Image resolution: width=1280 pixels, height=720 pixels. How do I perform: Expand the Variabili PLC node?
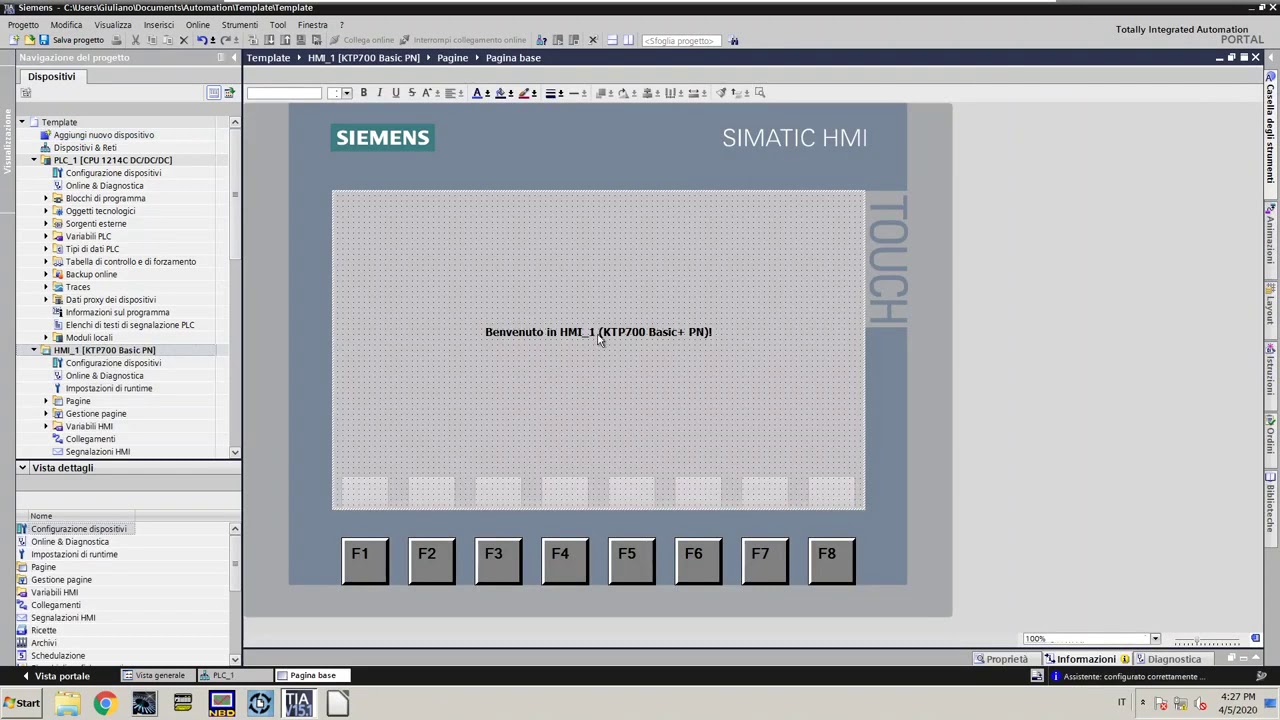pos(45,236)
